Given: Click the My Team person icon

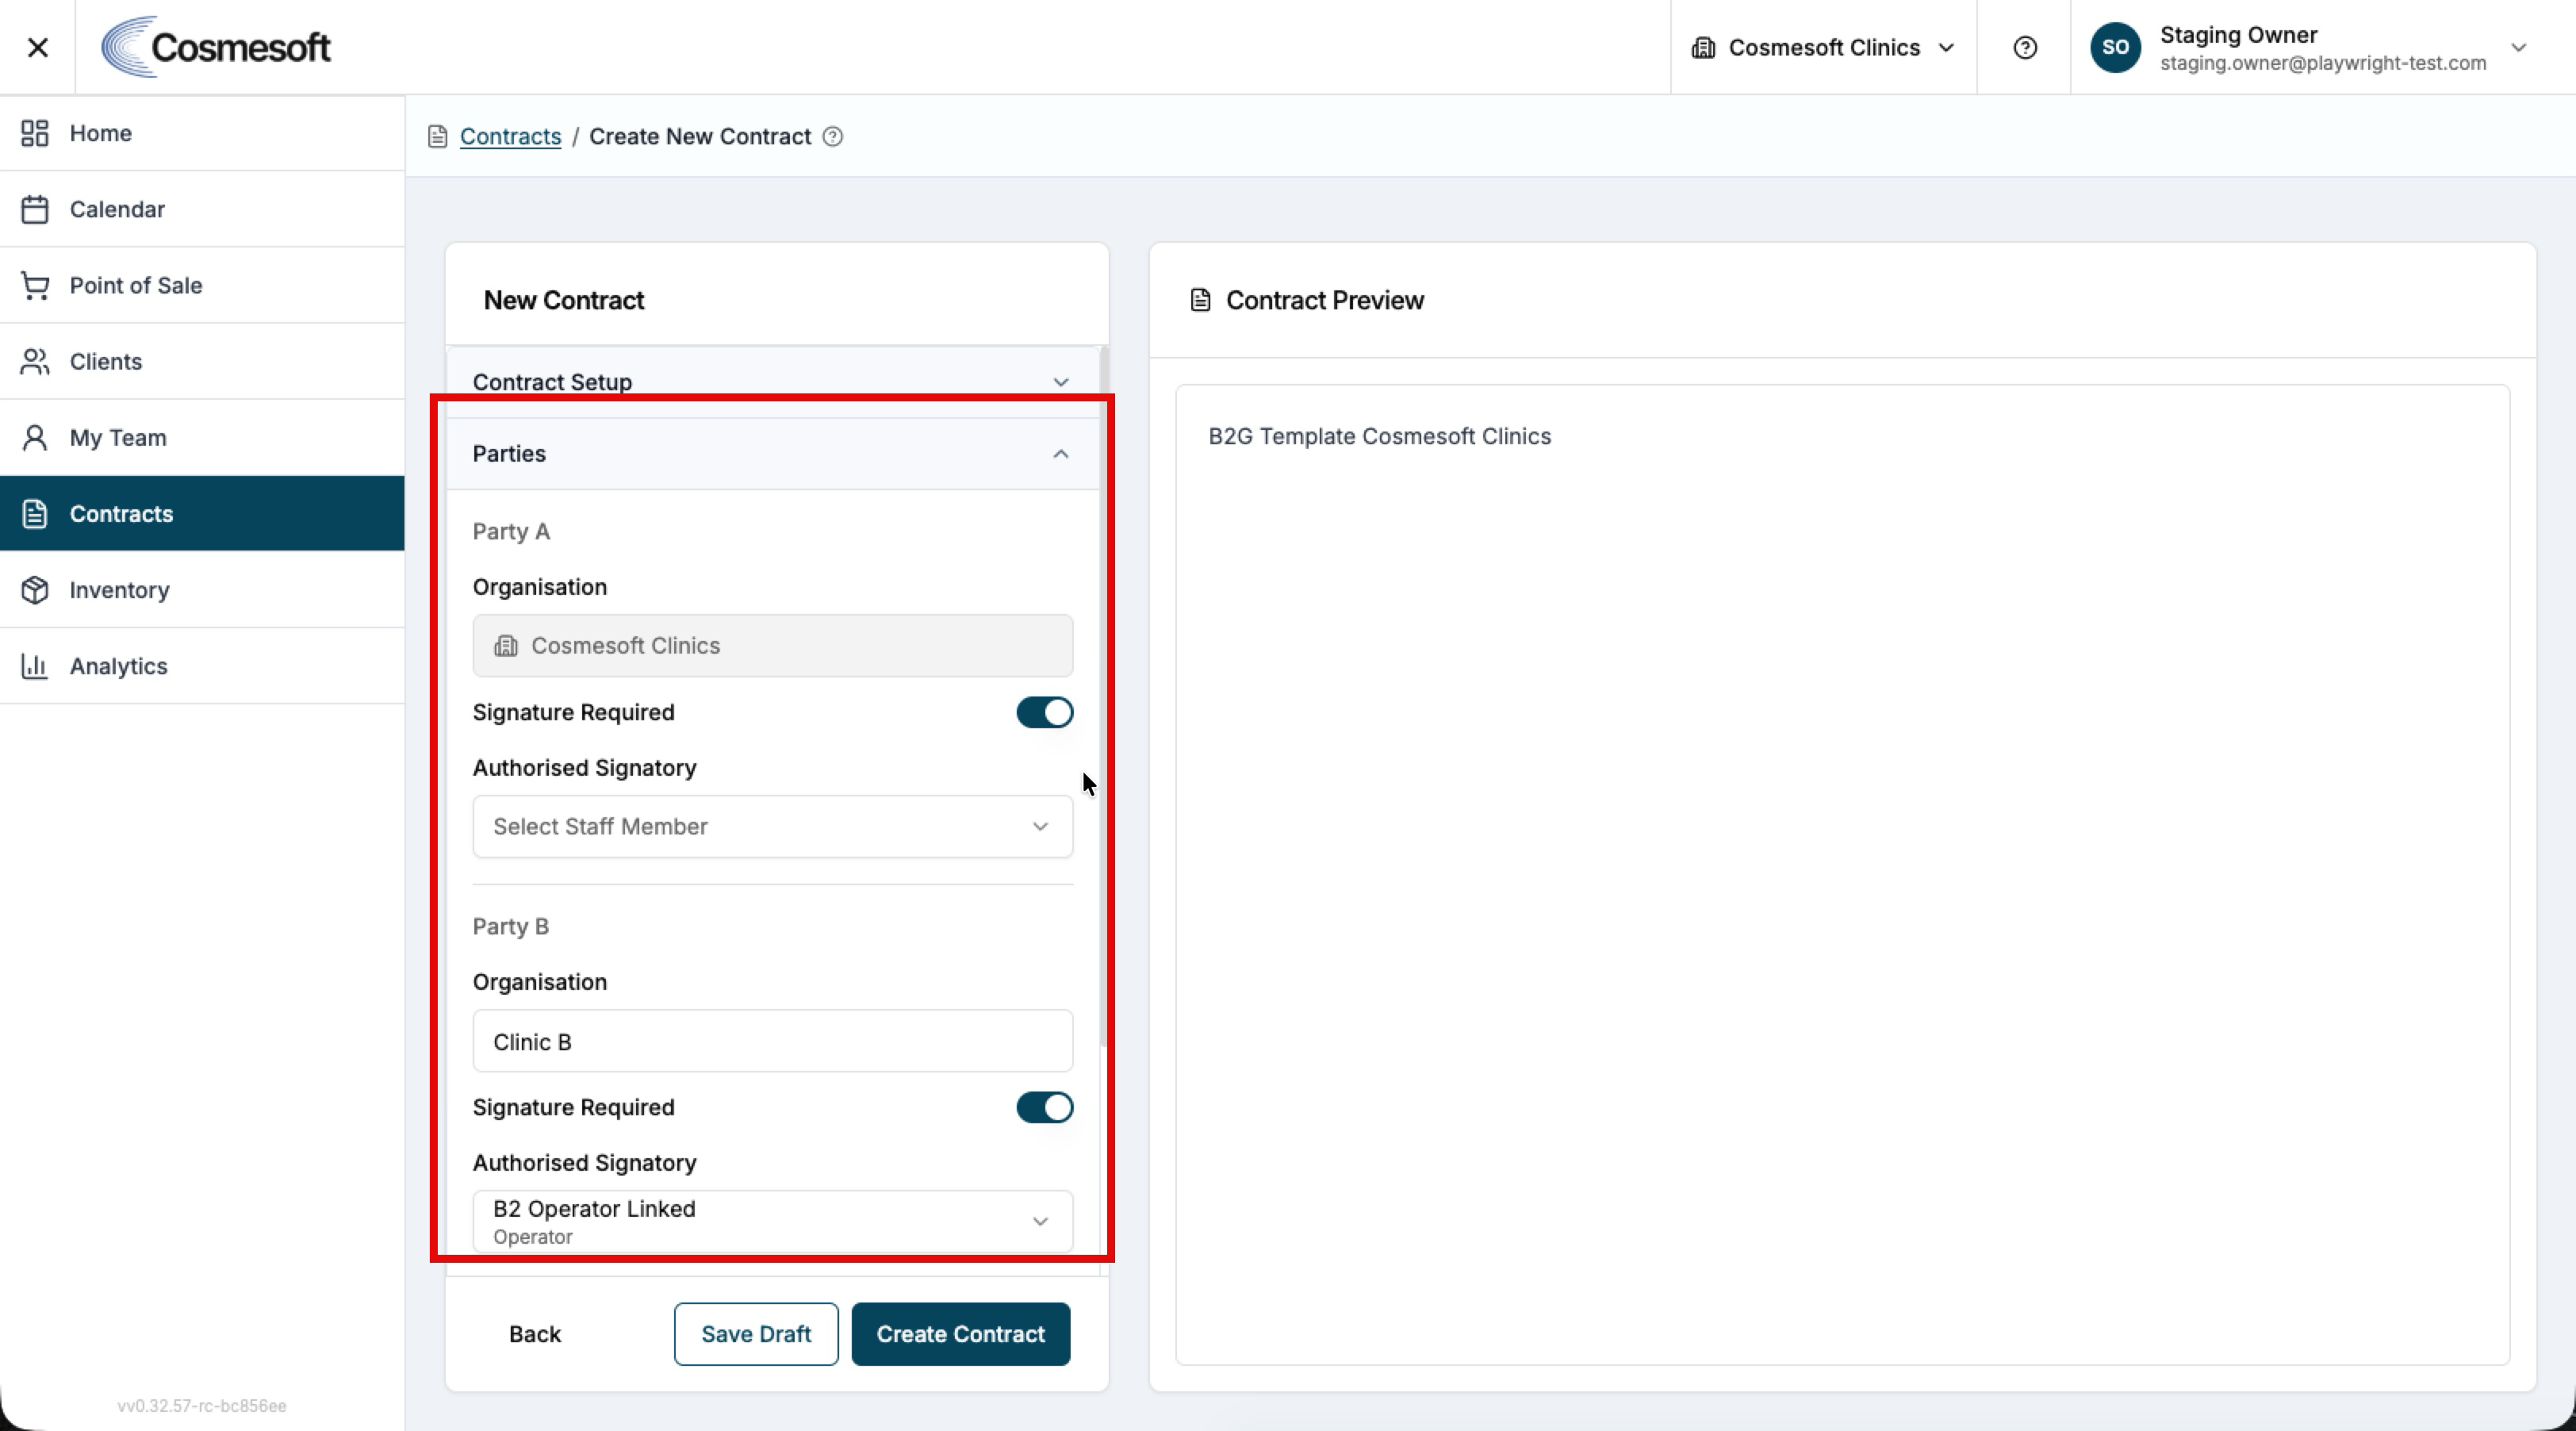Looking at the screenshot, I should click(x=35, y=437).
